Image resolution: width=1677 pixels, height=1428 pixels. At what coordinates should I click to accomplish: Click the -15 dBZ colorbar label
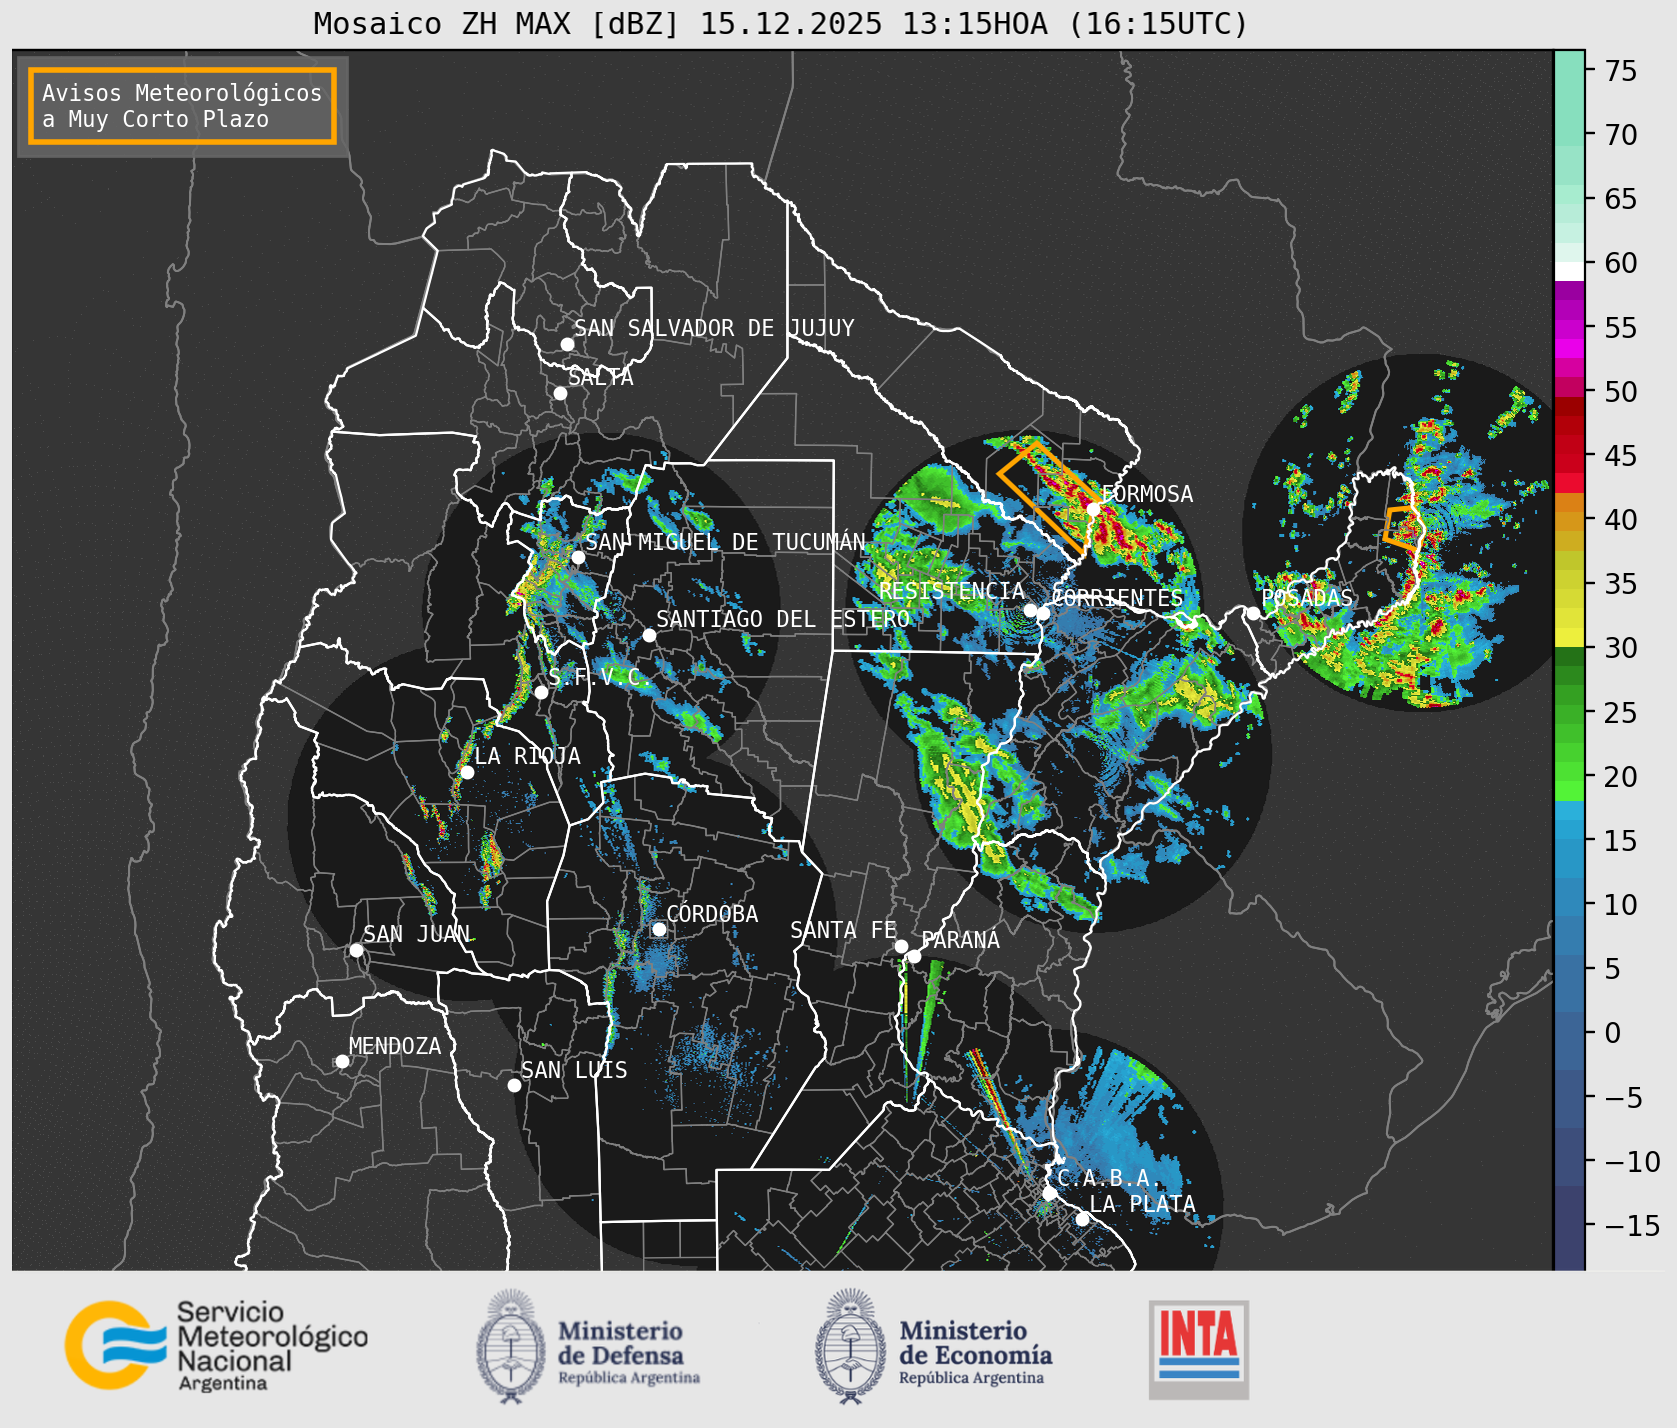(1632, 1225)
